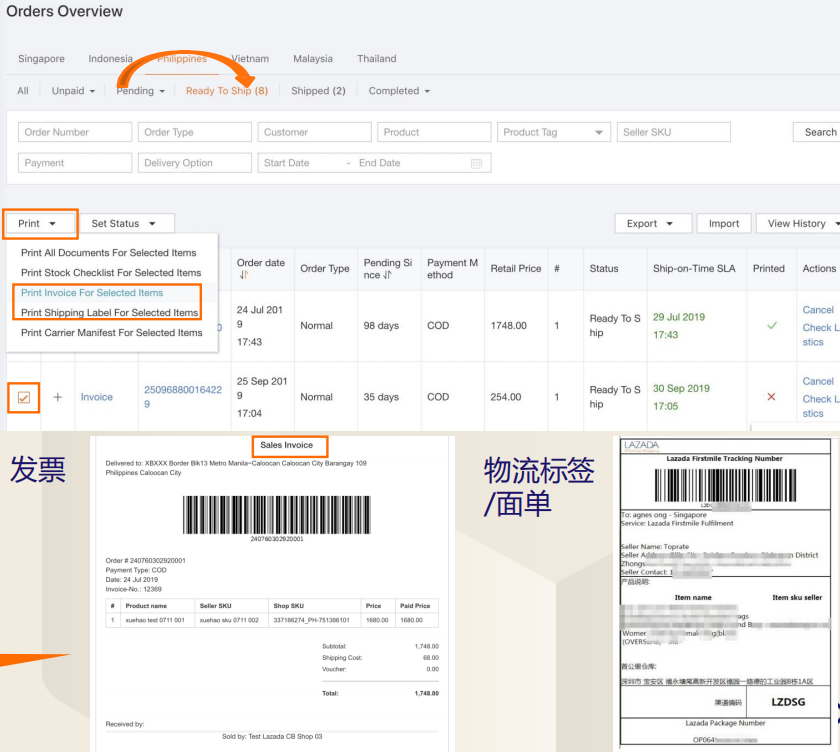840x752 pixels.
Task: Open the View History dropdown
Action: 800,224
